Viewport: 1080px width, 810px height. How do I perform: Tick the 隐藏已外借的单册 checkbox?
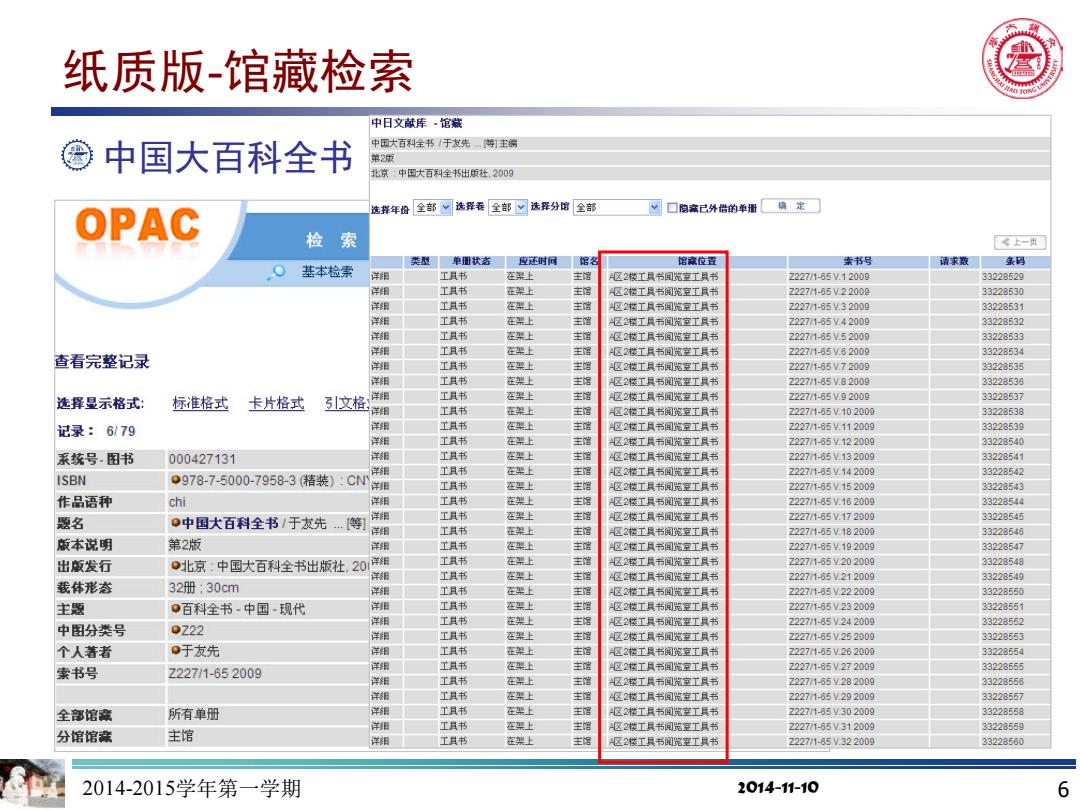click(672, 207)
